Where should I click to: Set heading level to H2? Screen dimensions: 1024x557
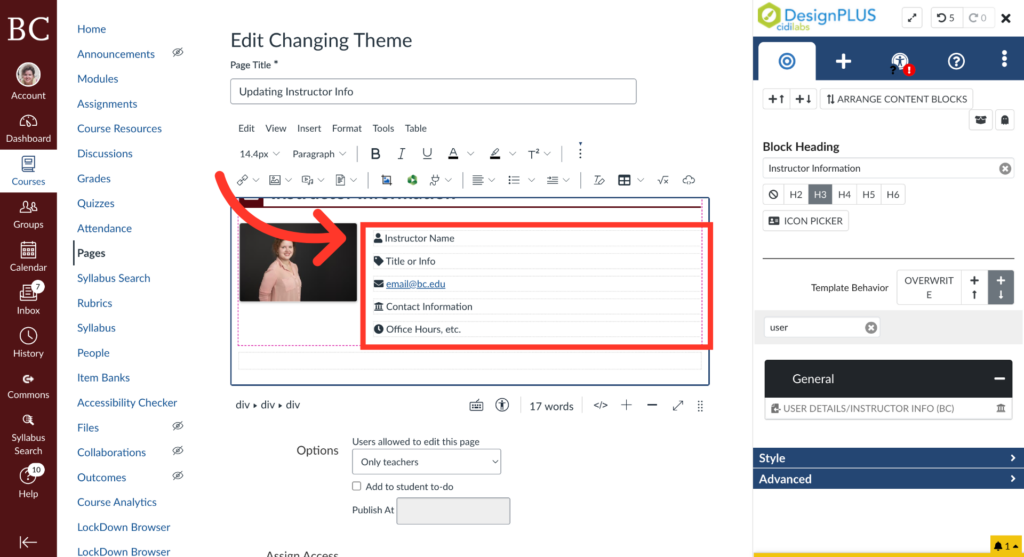pos(795,195)
